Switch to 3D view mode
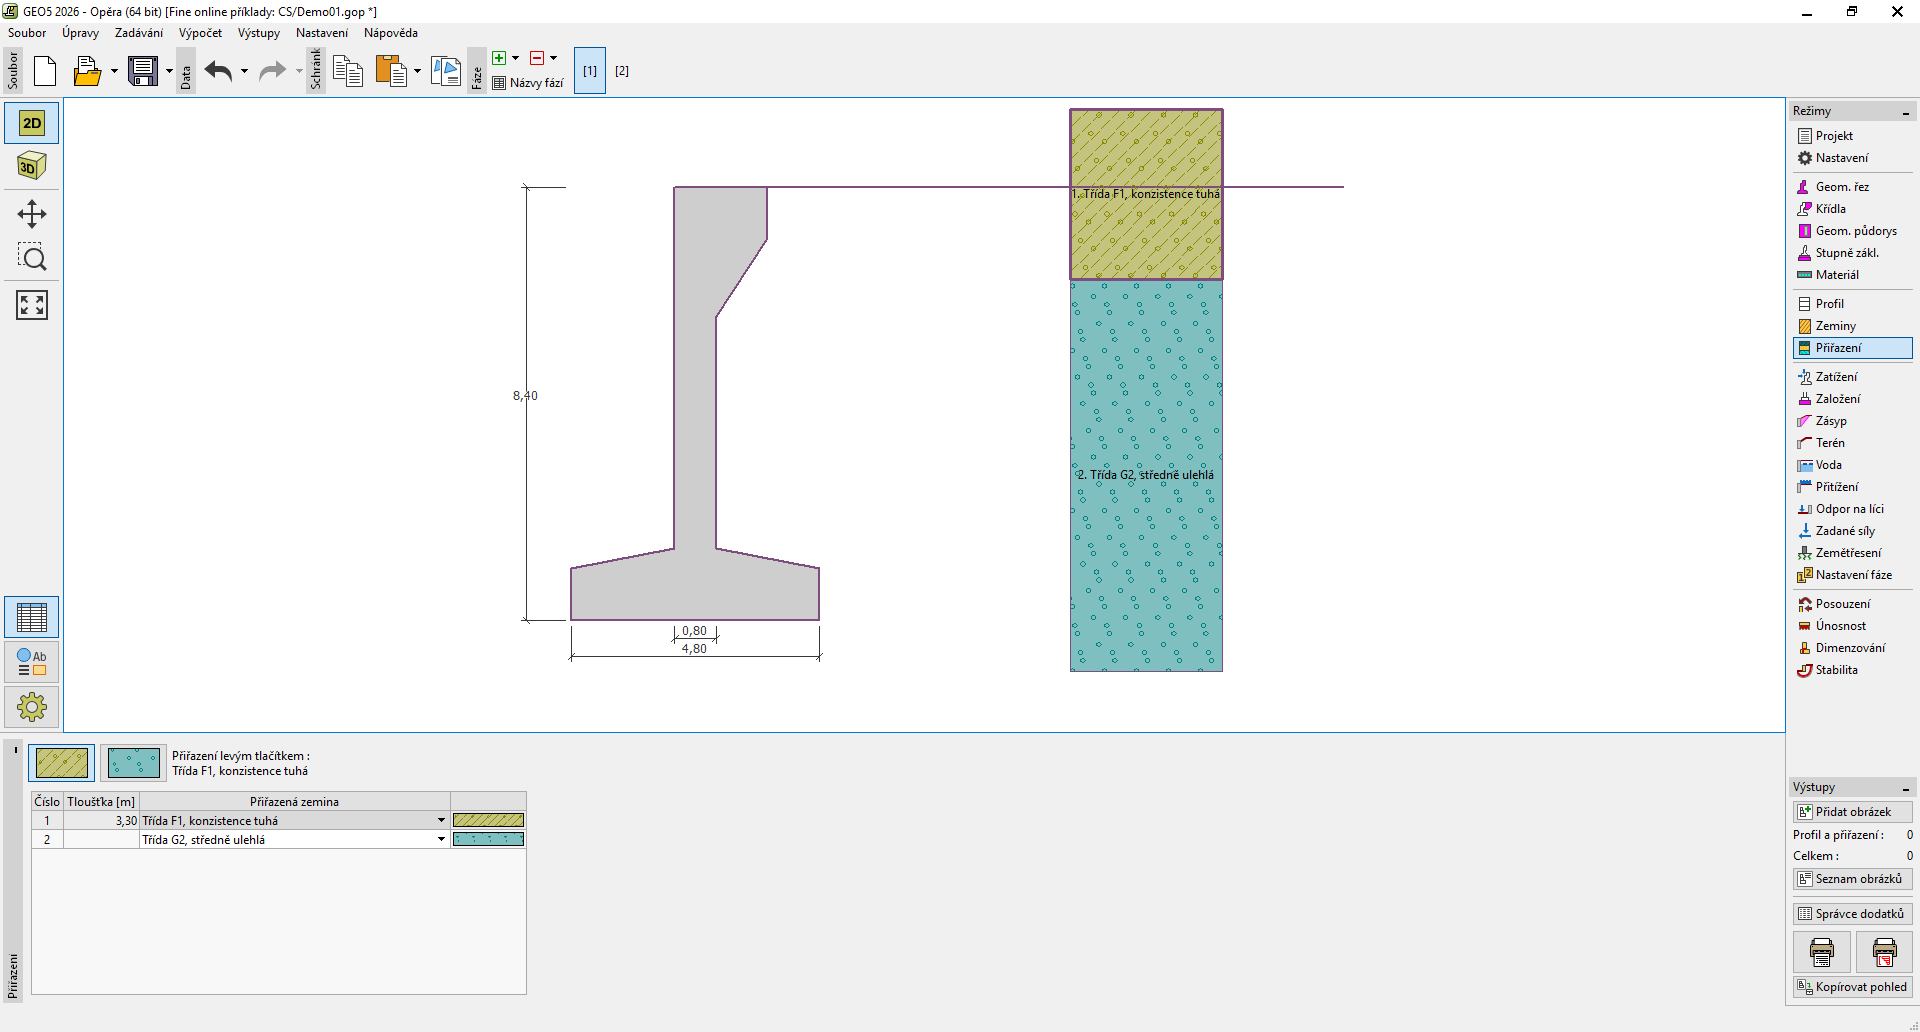Viewport: 1920px width, 1032px height. click(32, 166)
